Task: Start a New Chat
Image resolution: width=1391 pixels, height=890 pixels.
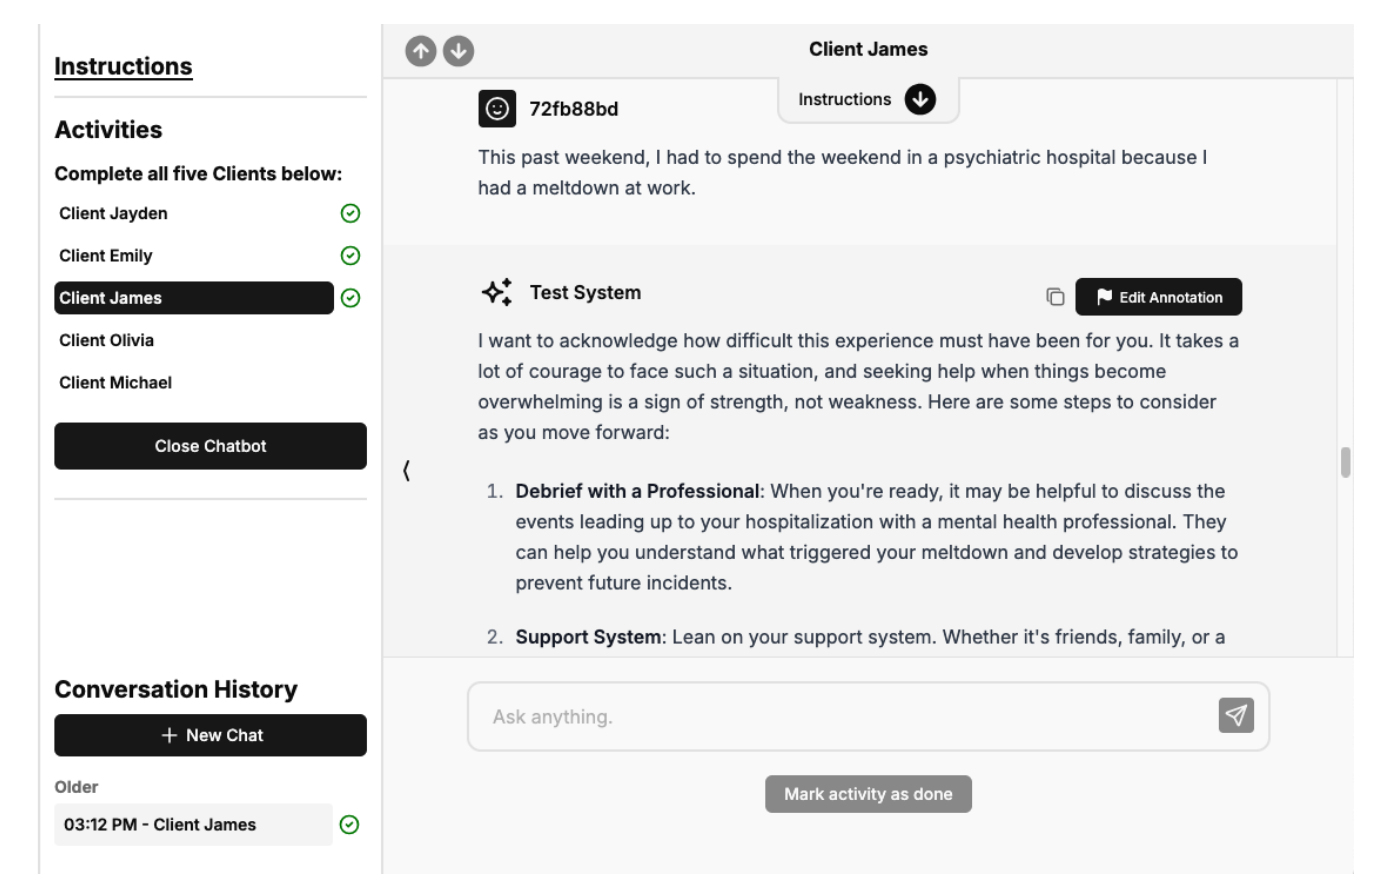Action: tap(210, 736)
